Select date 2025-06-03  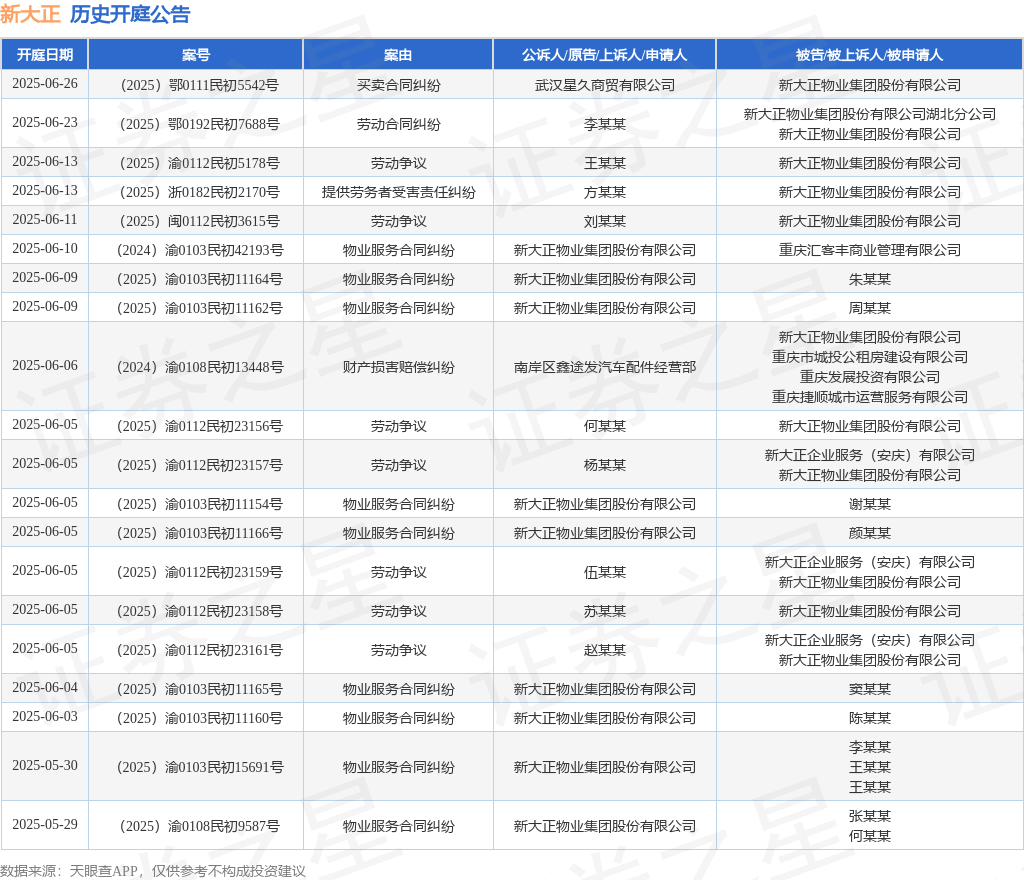click(45, 717)
